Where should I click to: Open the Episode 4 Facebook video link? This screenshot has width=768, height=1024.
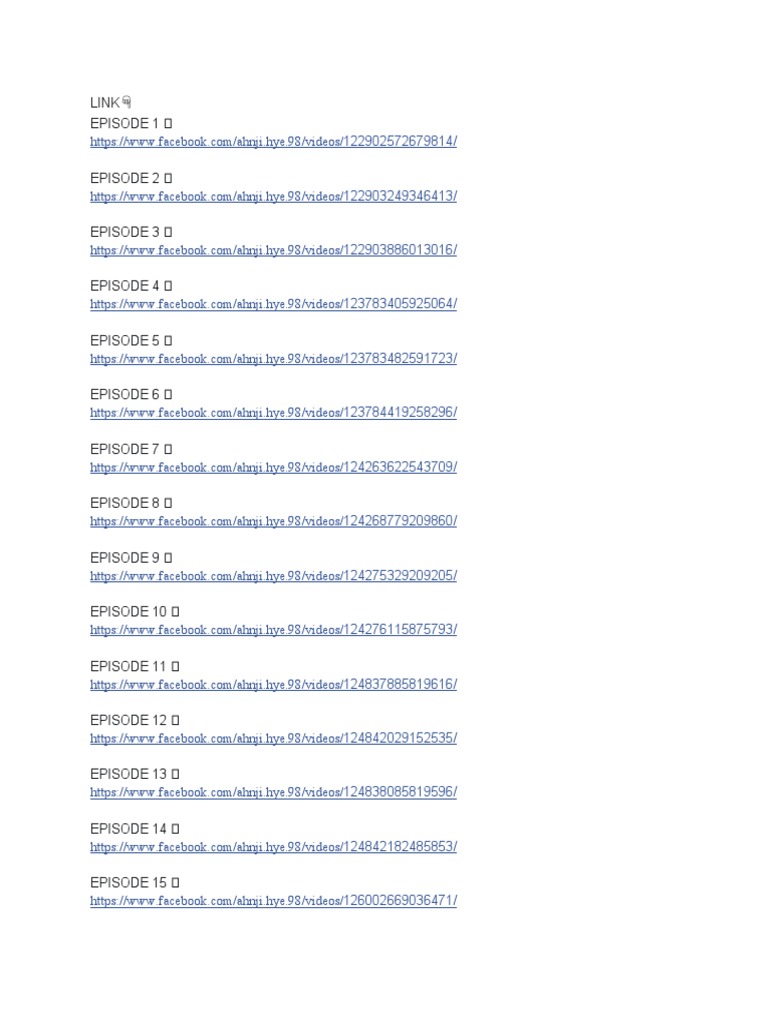tap(274, 304)
